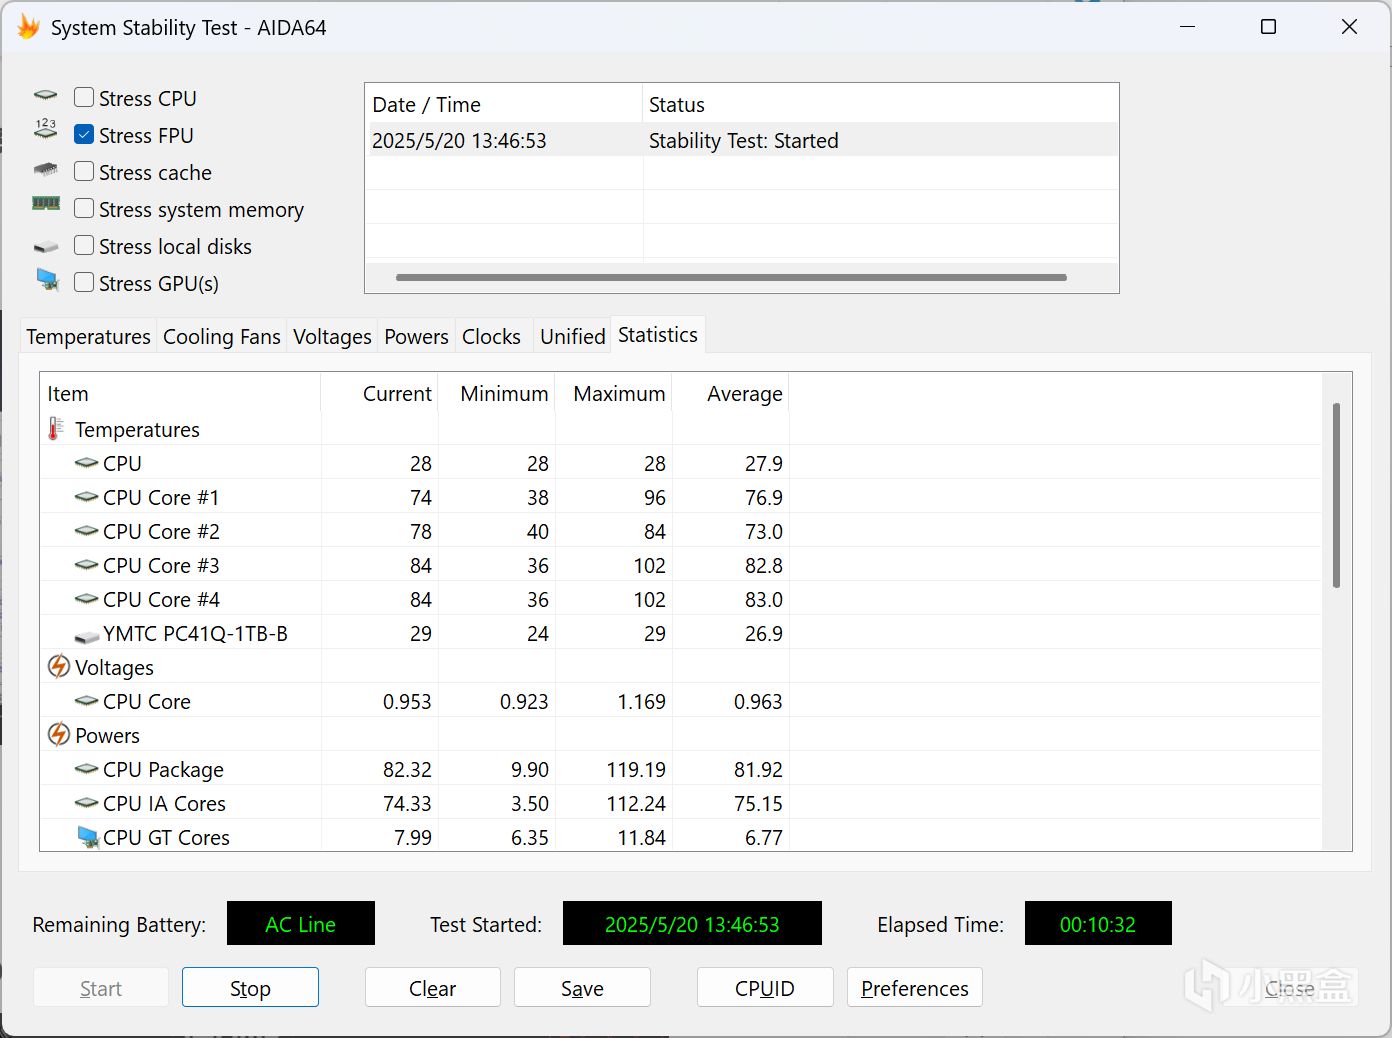Select the Voltages tab
The image size is (1392, 1038).
332,336
